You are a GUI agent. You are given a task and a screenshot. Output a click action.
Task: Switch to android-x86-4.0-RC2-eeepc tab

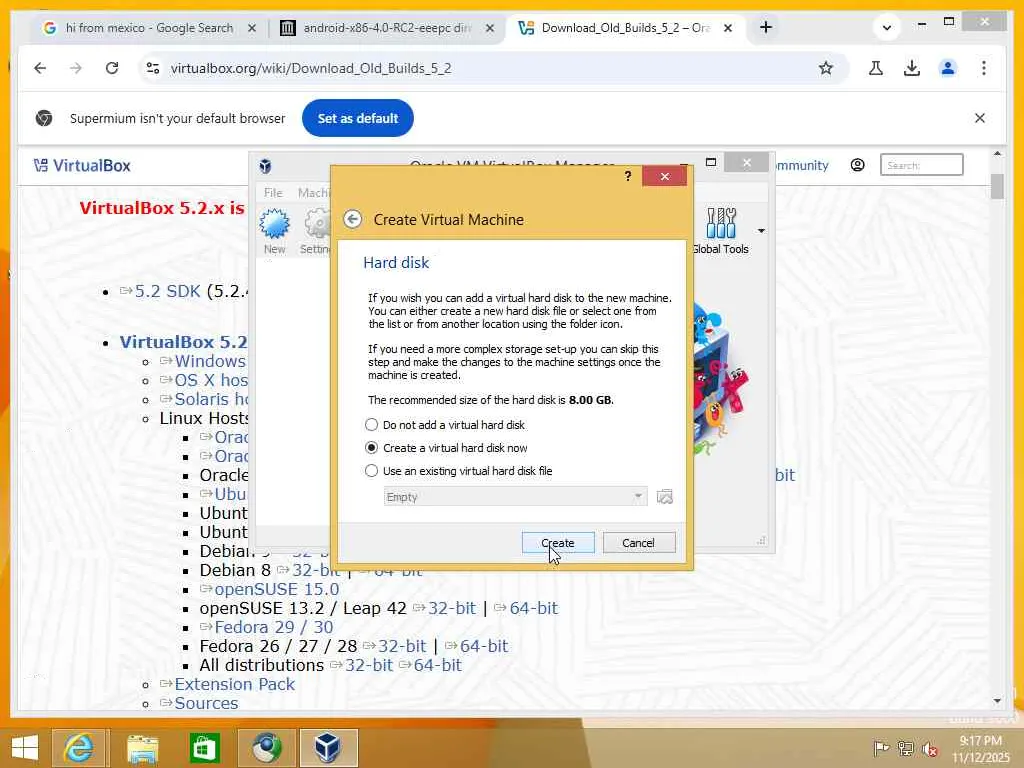point(387,28)
